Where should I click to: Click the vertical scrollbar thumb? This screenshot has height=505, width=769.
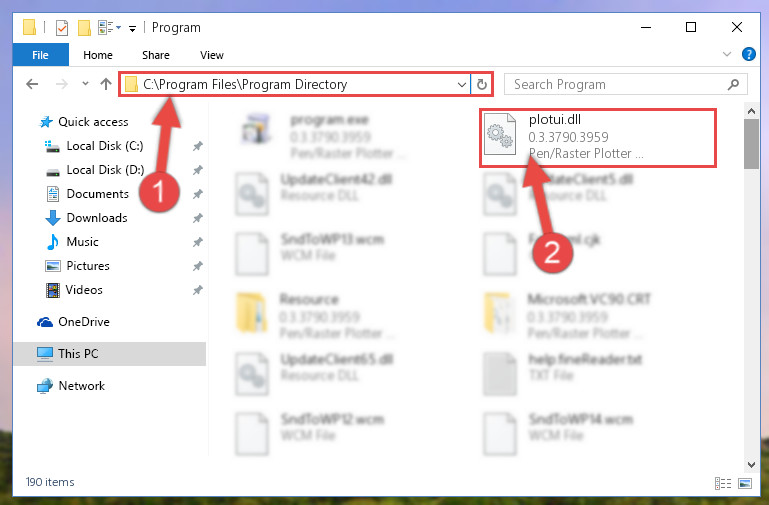751,144
